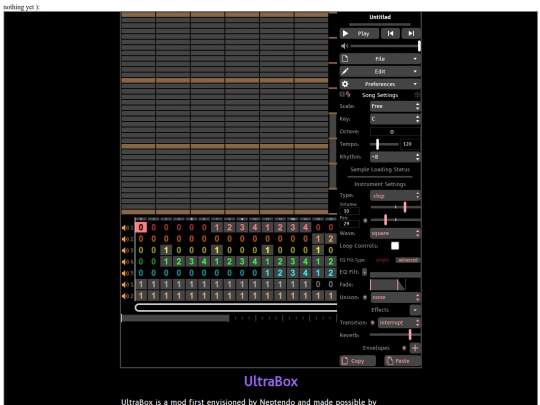Image resolution: width=540 pixels, height=405 pixels.
Task: Open the Scale dropdown set to Free
Action: (x=395, y=106)
